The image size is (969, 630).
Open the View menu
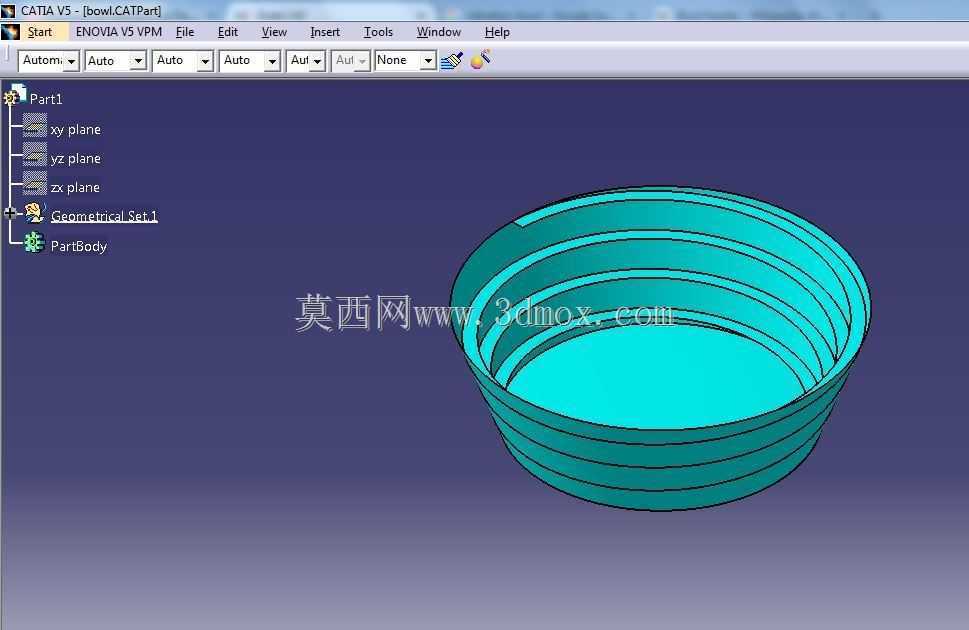click(274, 32)
